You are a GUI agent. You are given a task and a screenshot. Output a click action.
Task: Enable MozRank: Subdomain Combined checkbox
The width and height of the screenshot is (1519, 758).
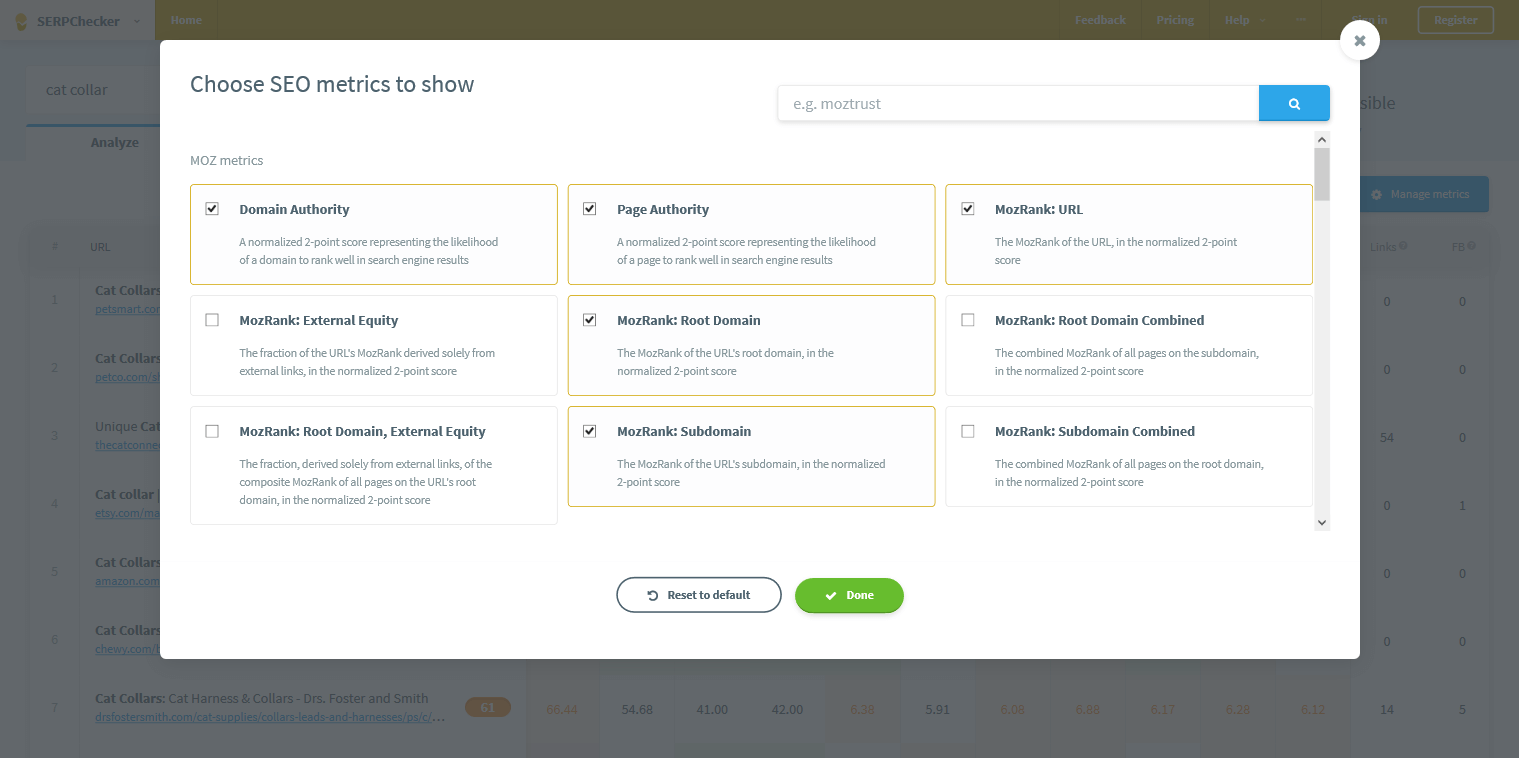coord(968,431)
